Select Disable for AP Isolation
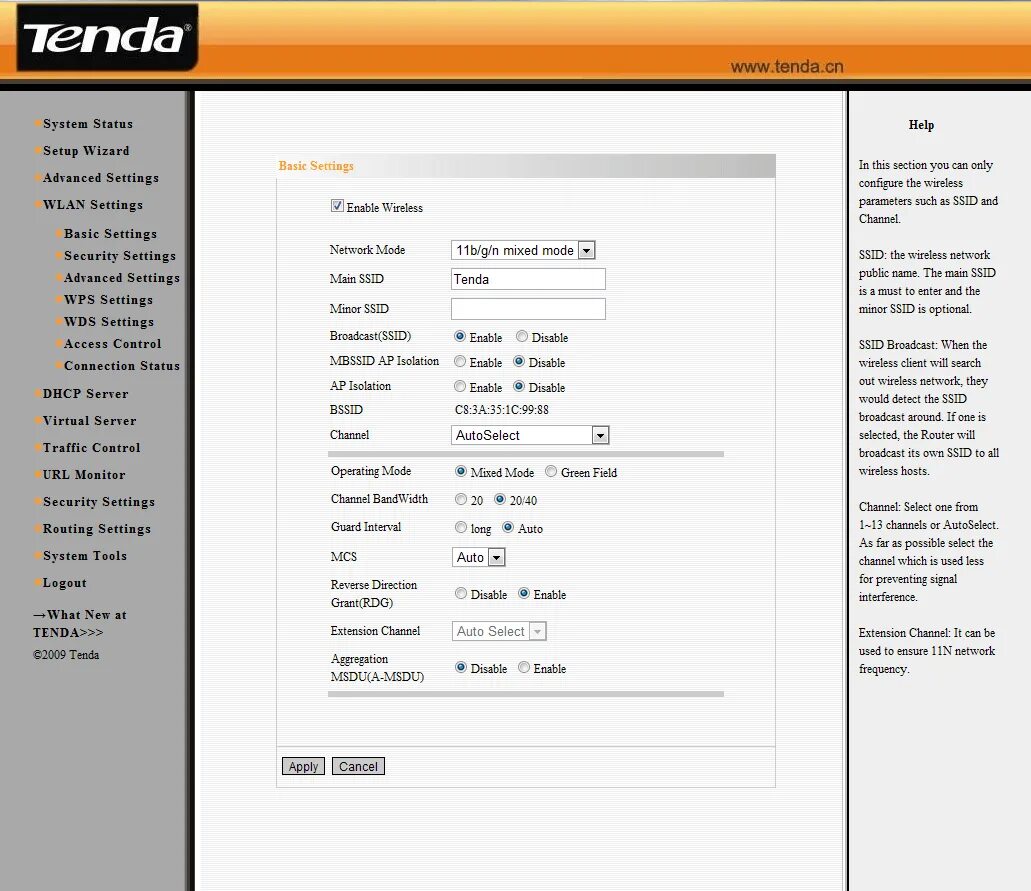 point(519,386)
